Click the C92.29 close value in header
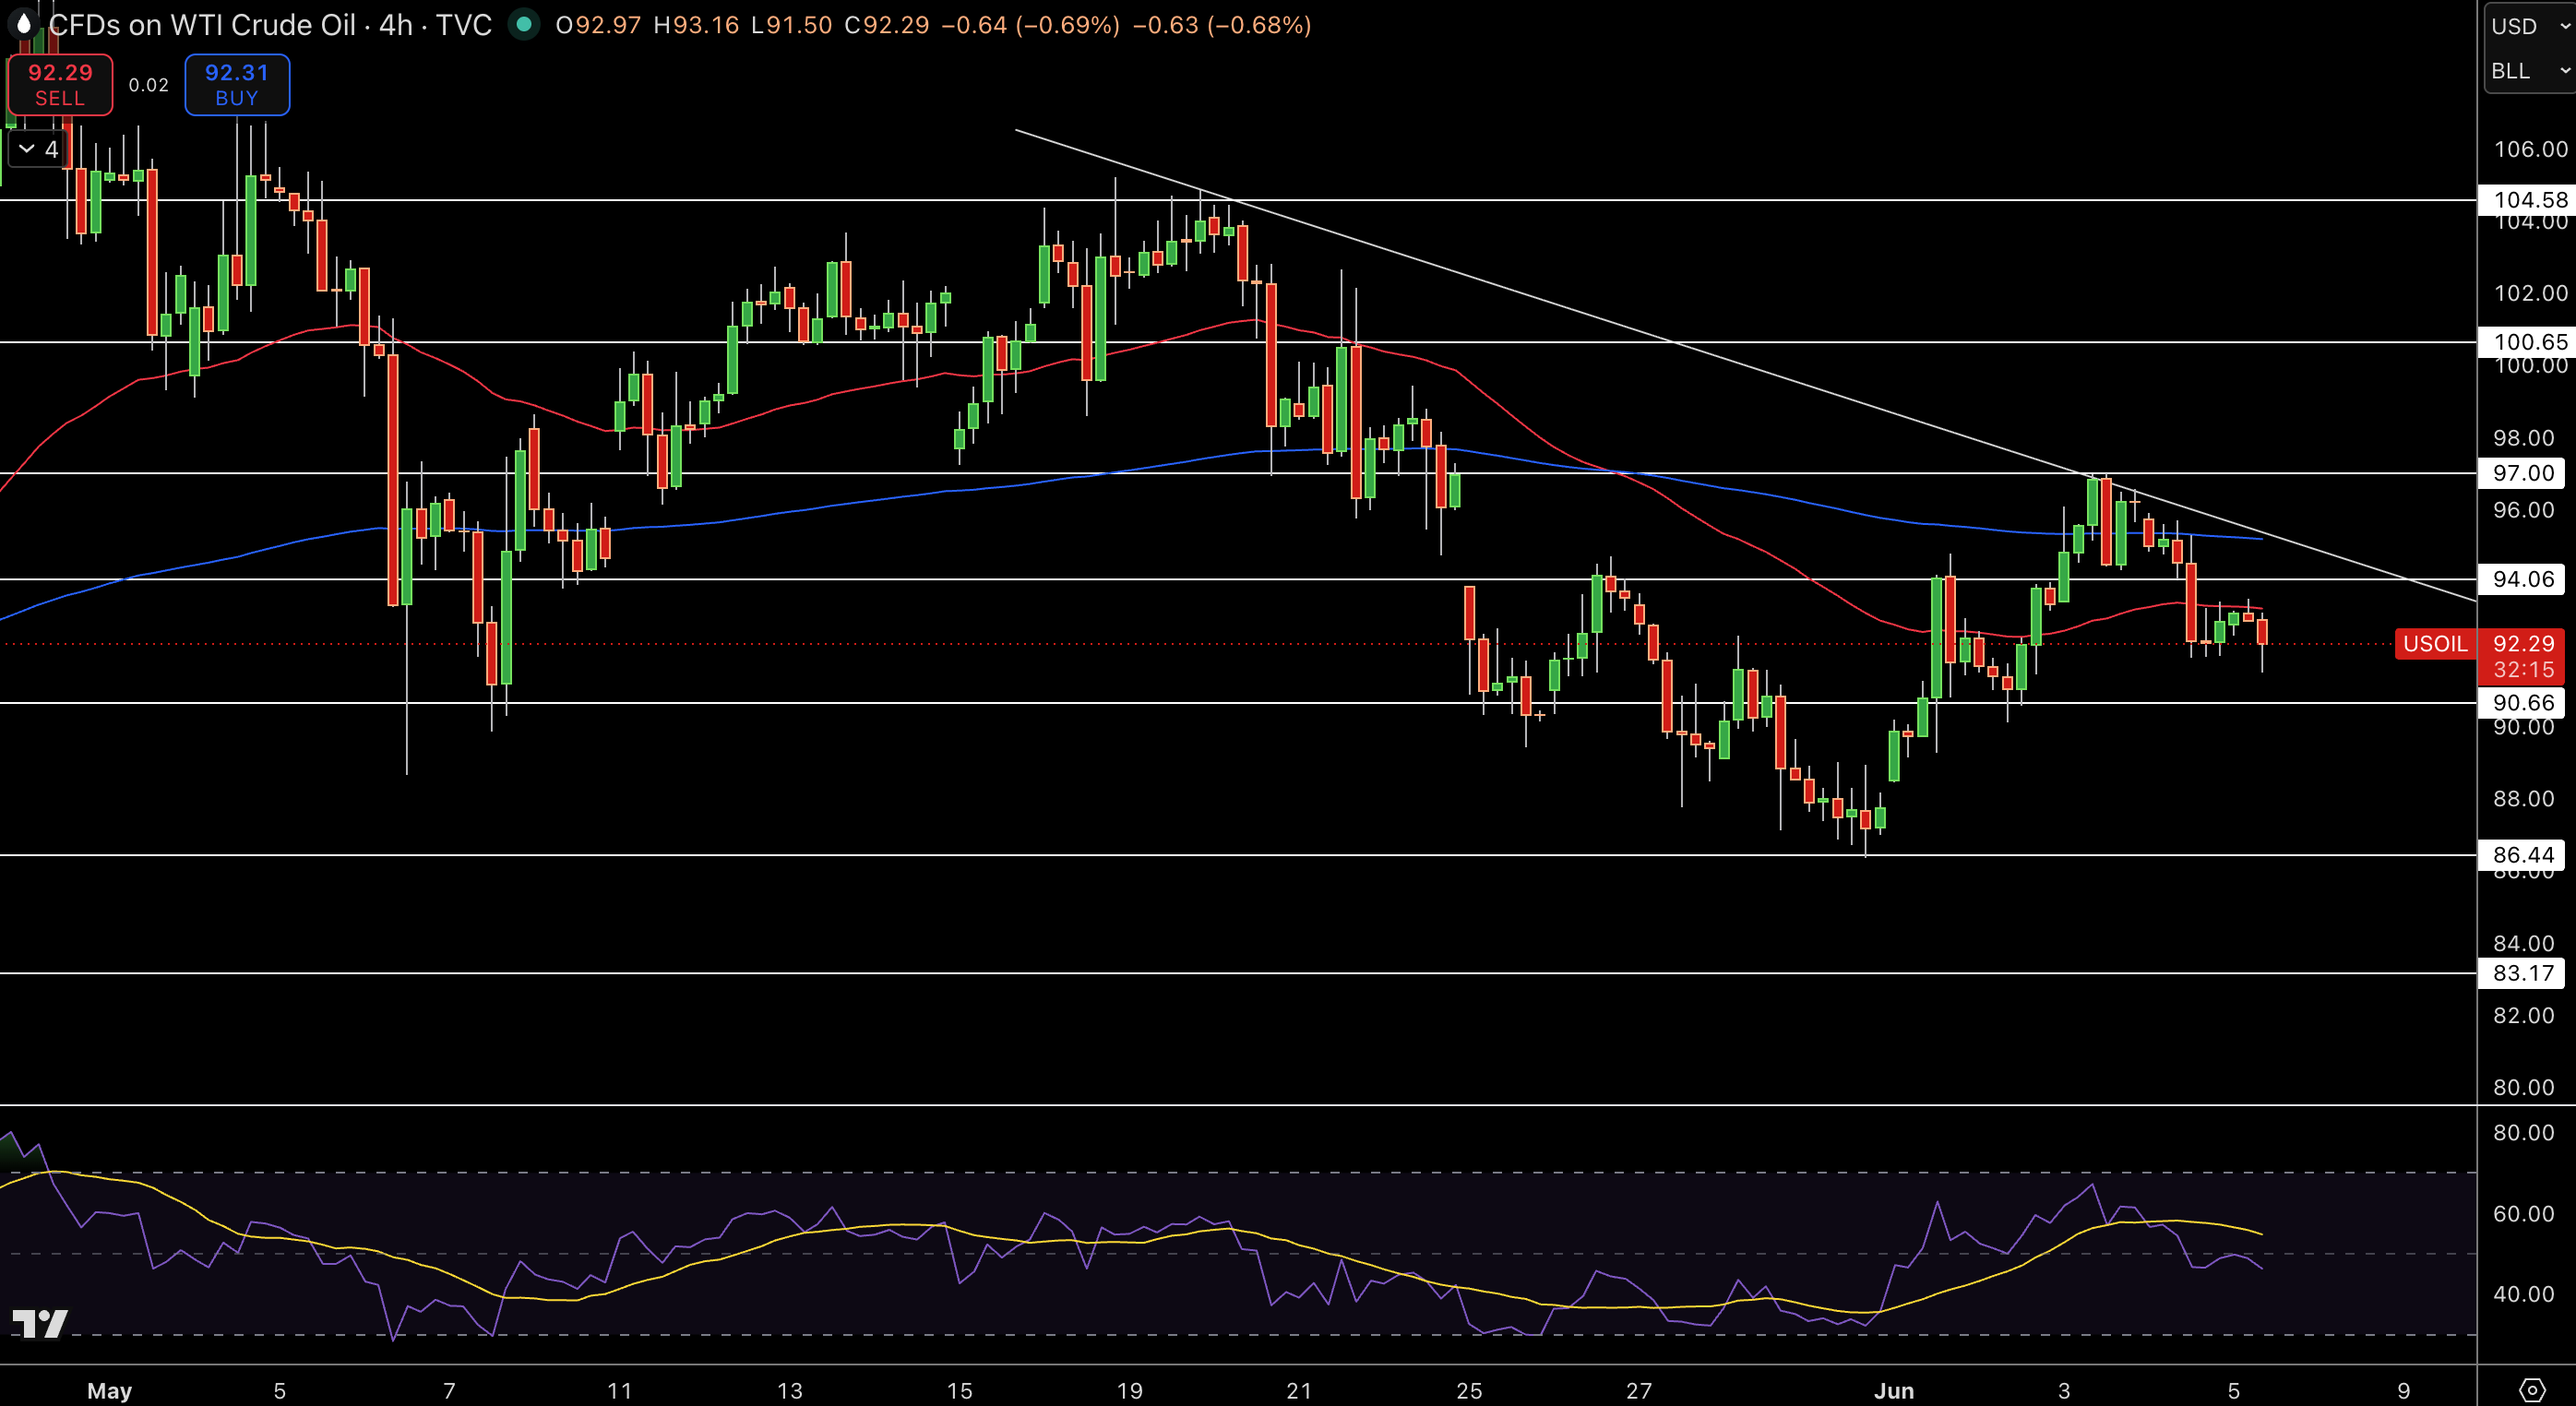The image size is (2576, 1406). click(x=886, y=25)
